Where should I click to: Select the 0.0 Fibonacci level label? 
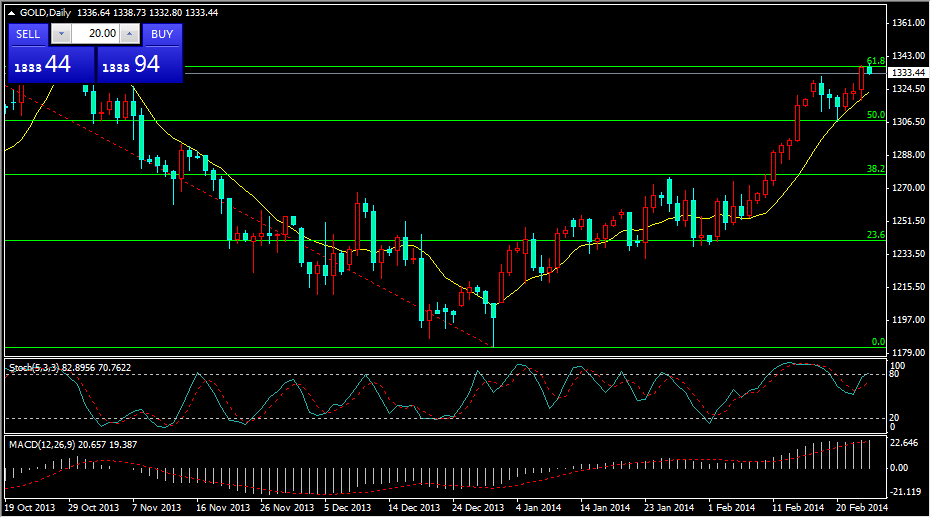878,342
